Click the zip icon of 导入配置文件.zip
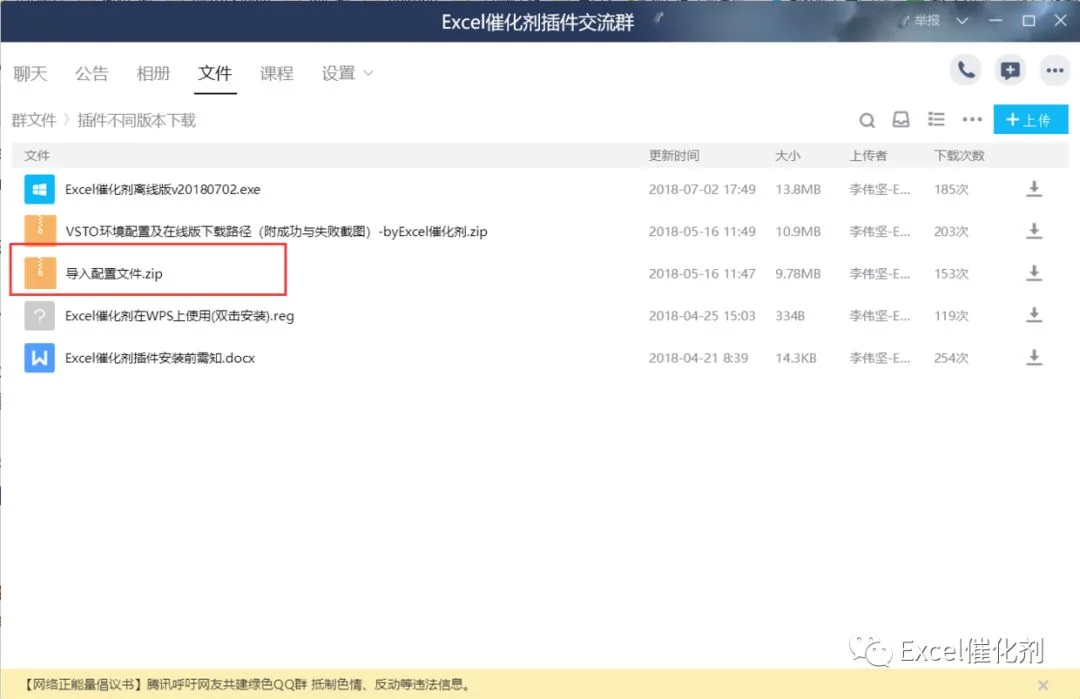 point(39,273)
